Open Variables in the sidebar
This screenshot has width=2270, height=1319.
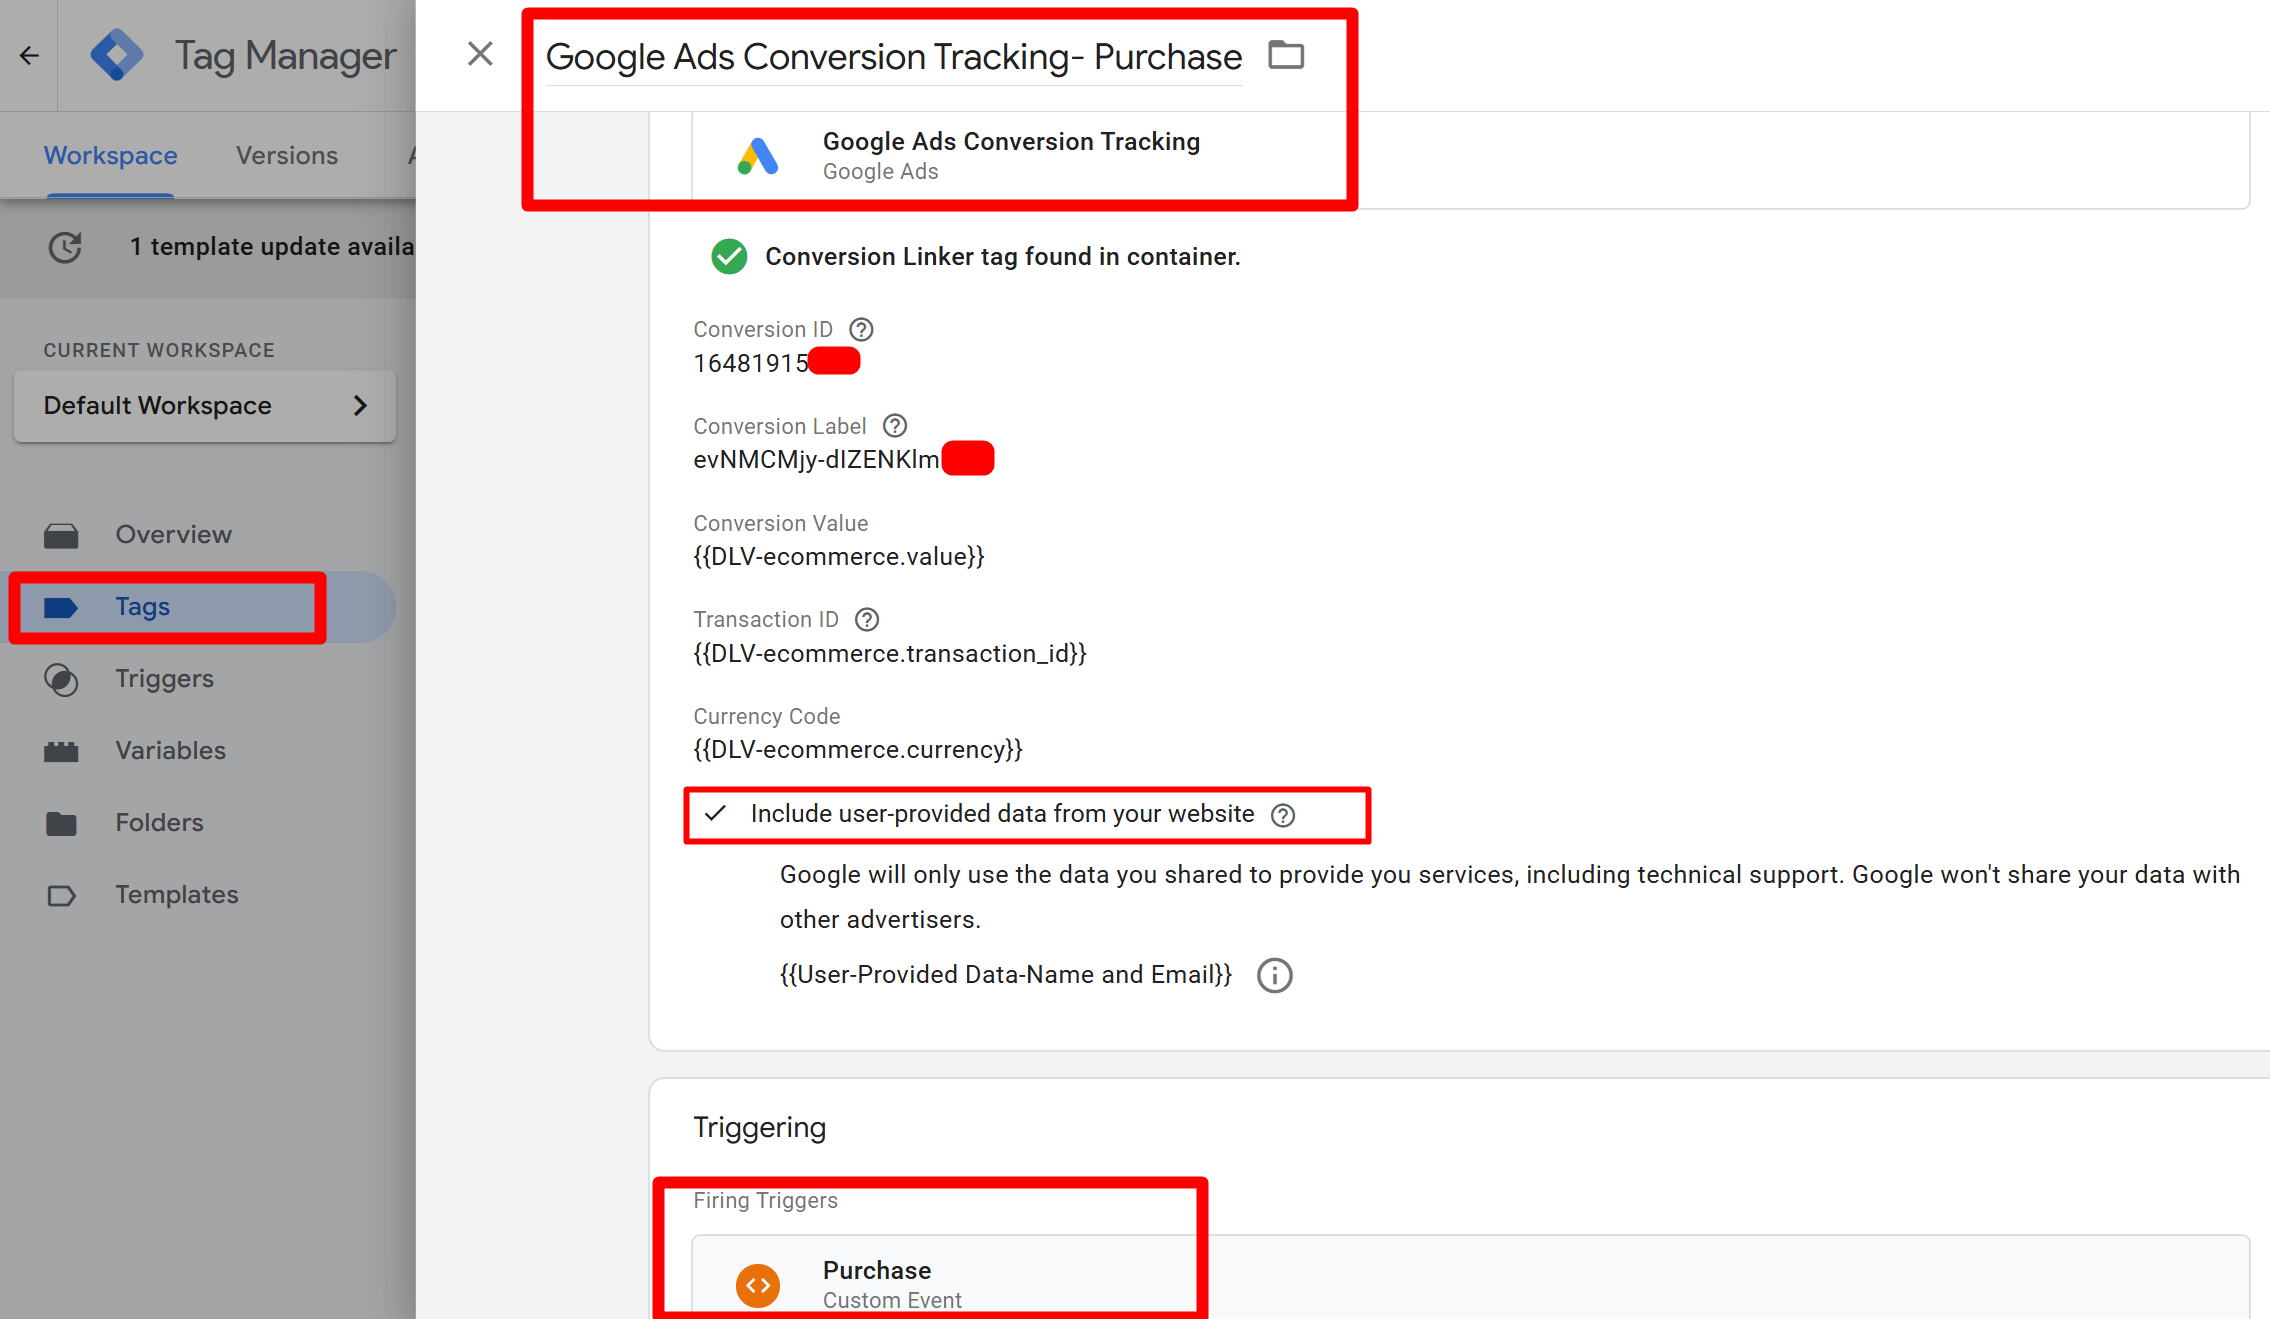click(x=170, y=751)
